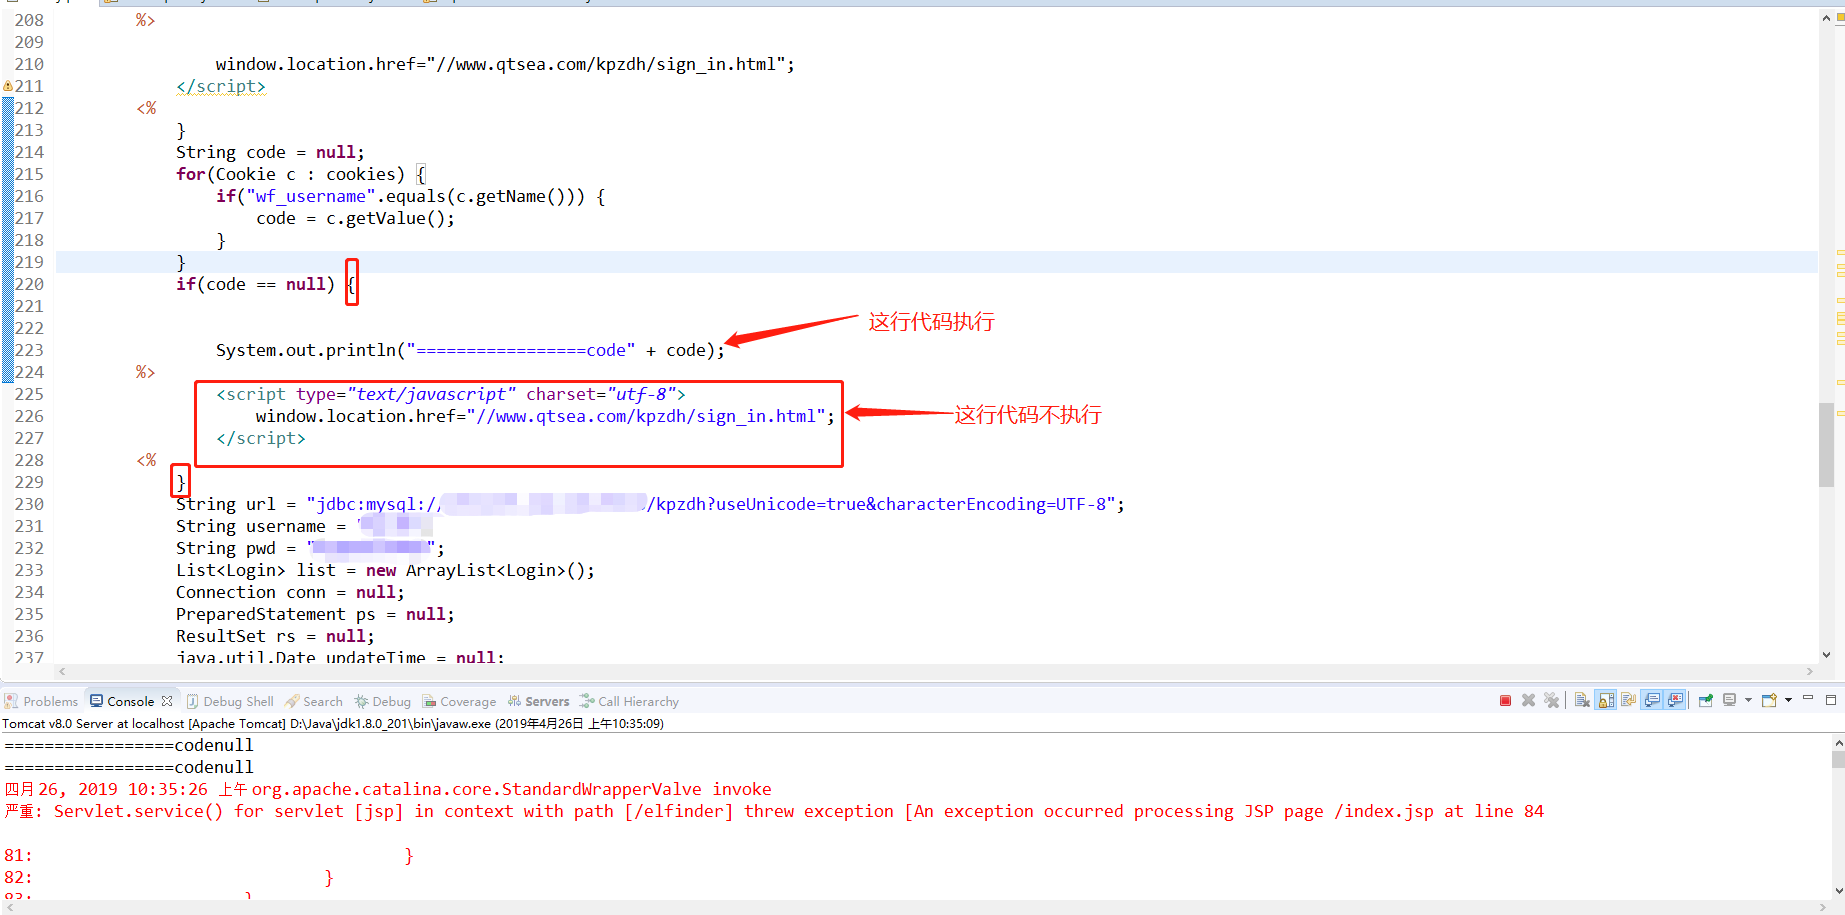Image resolution: width=1845 pixels, height=915 pixels.
Task: Close the Console tab
Action: [x=167, y=701]
